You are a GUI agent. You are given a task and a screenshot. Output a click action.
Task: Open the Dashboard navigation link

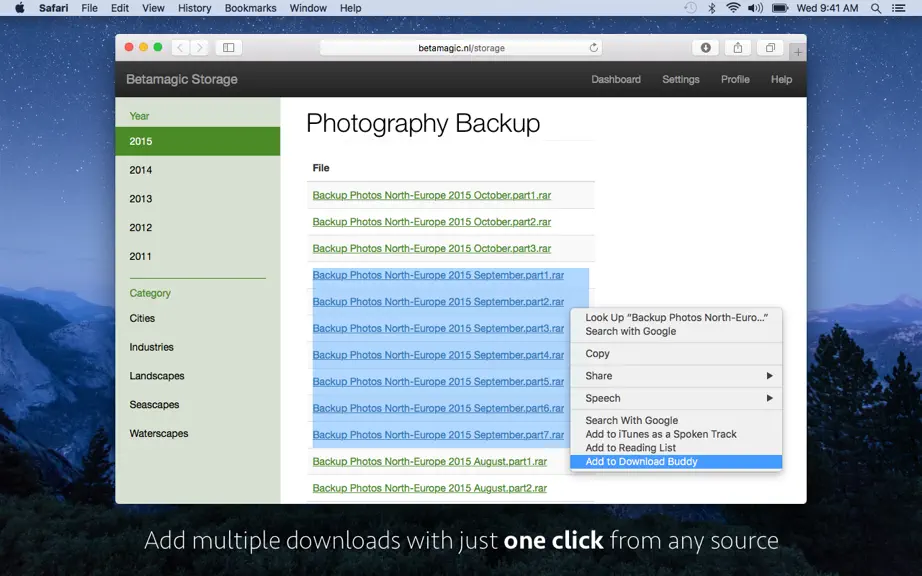(x=616, y=79)
